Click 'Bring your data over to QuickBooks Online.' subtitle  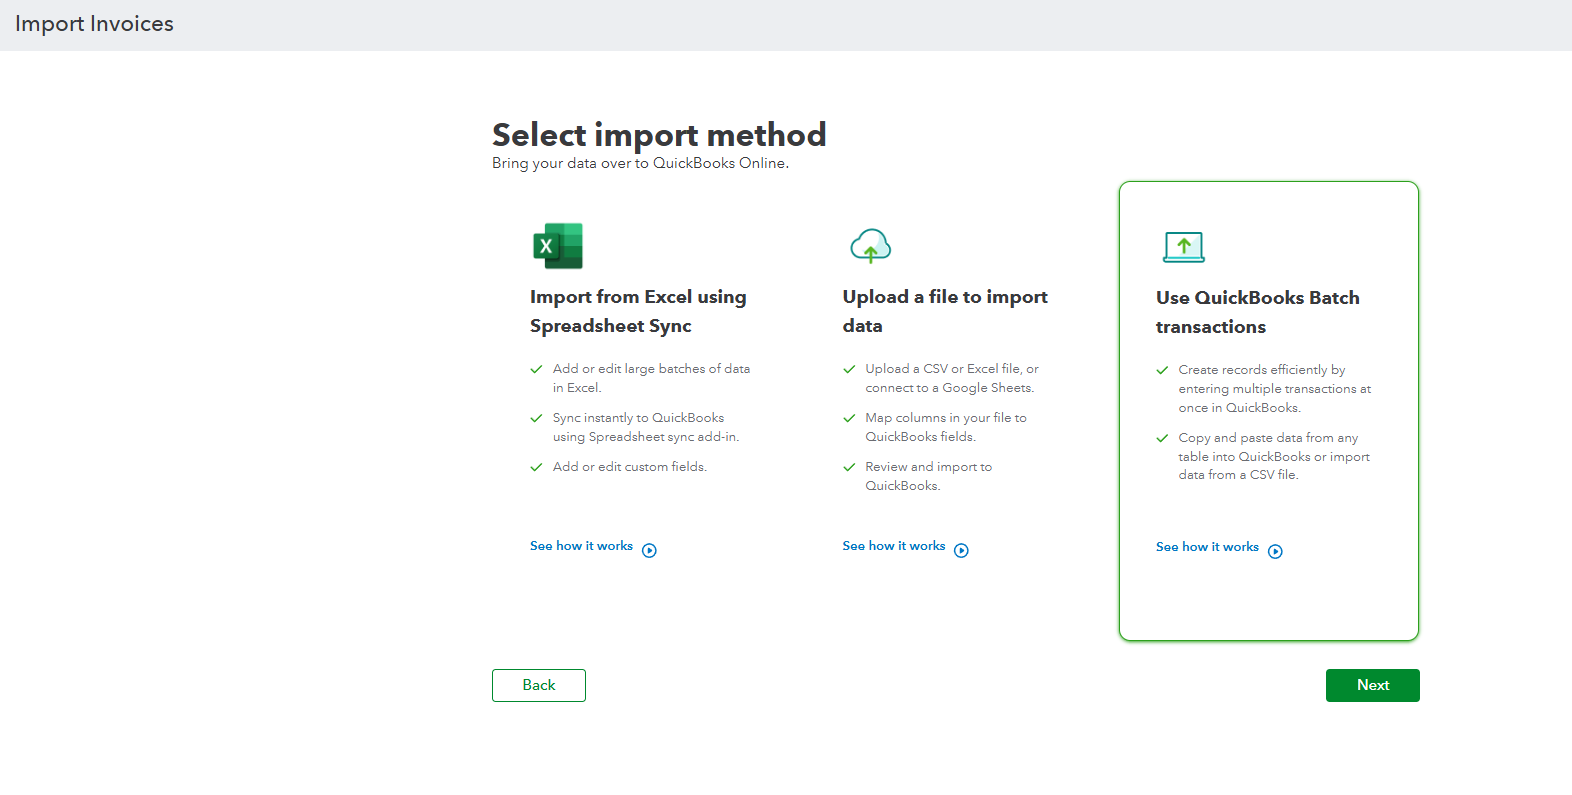(x=640, y=163)
